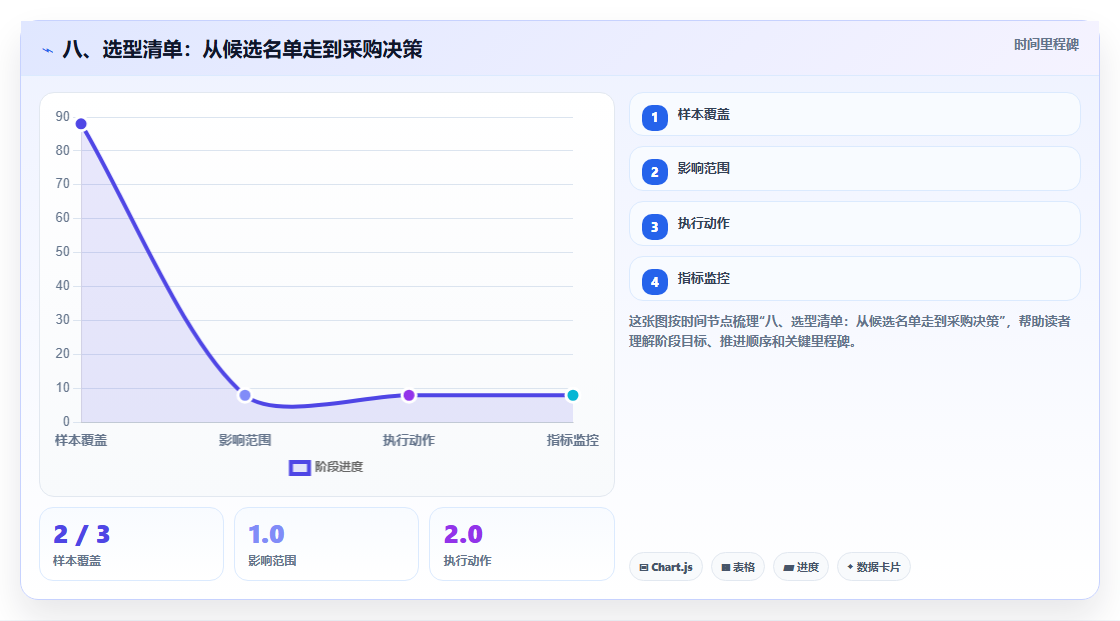Click the lightning icon beside the heading
The image size is (1120, 621).
tap(48, 50)
